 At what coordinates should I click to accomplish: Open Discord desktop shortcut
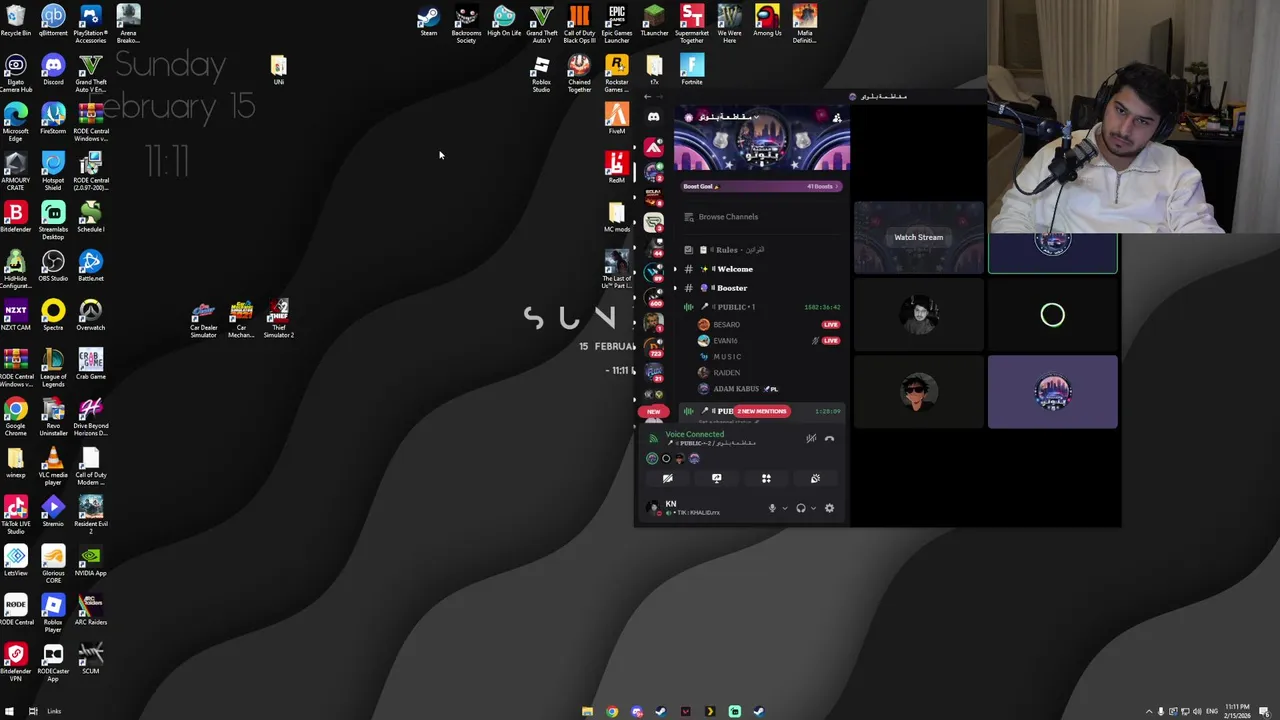pyautogui.click(x=53, y=70)
